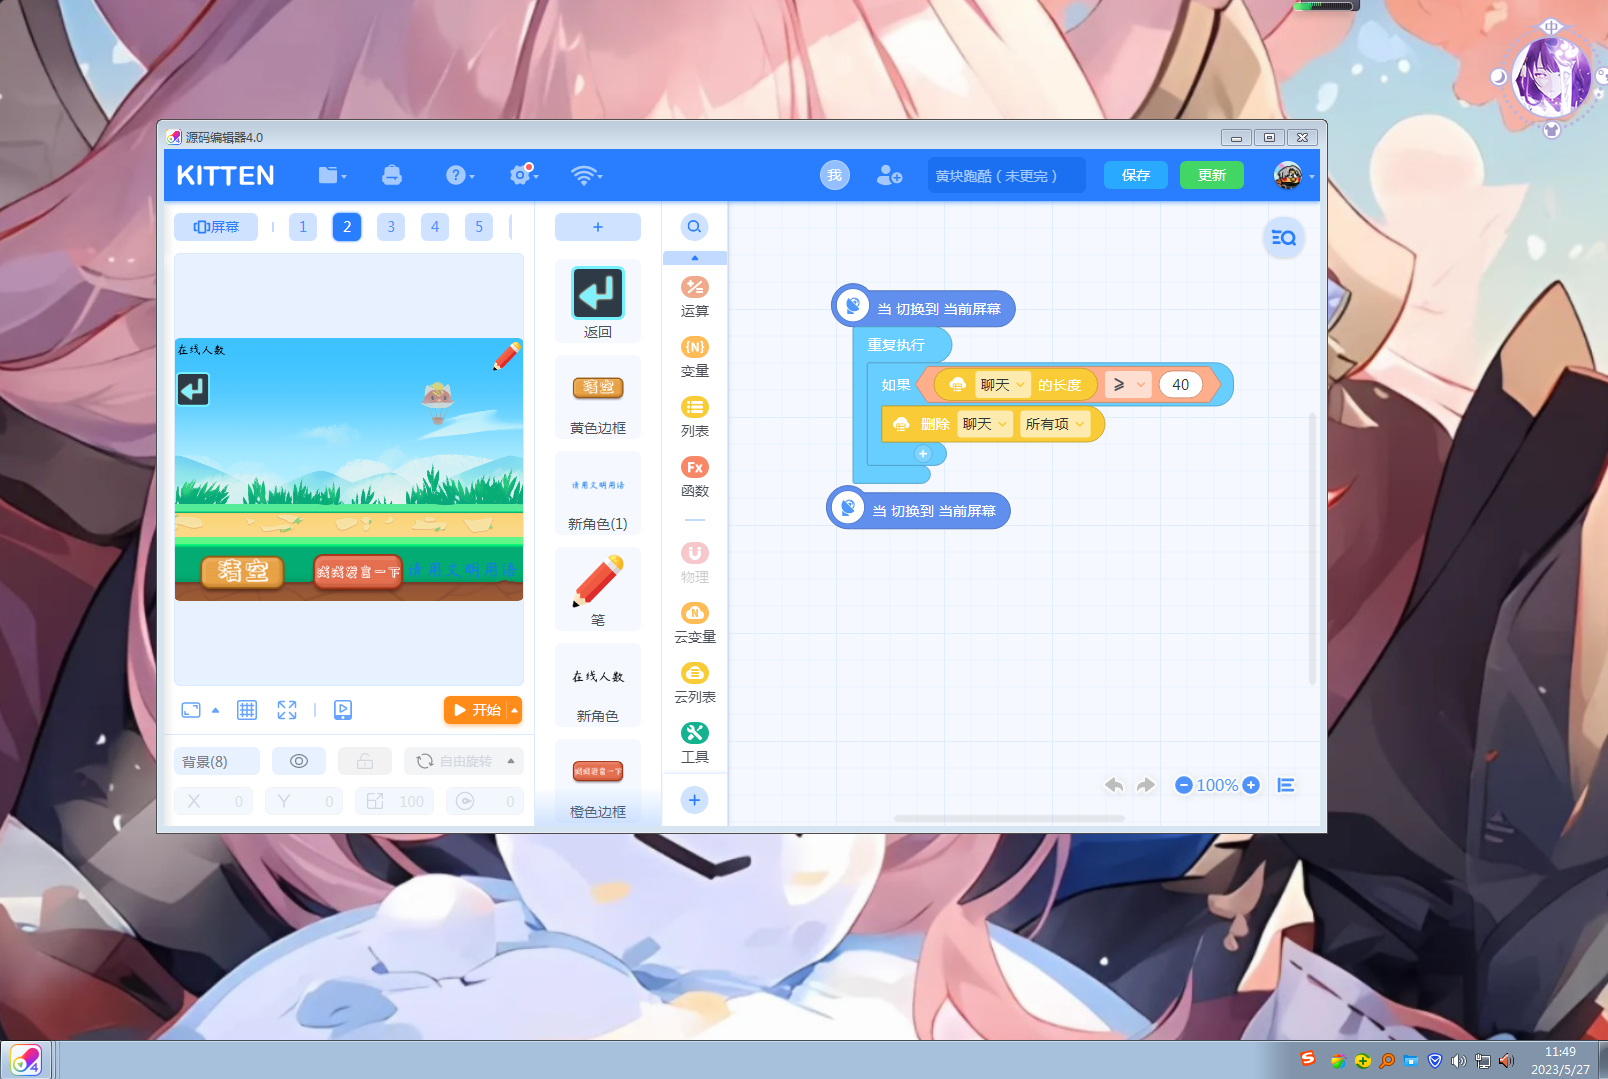This screenshot has height=1079, width=1608.
Task: Click the 保存 save button
Action: tap(1136, 175)
